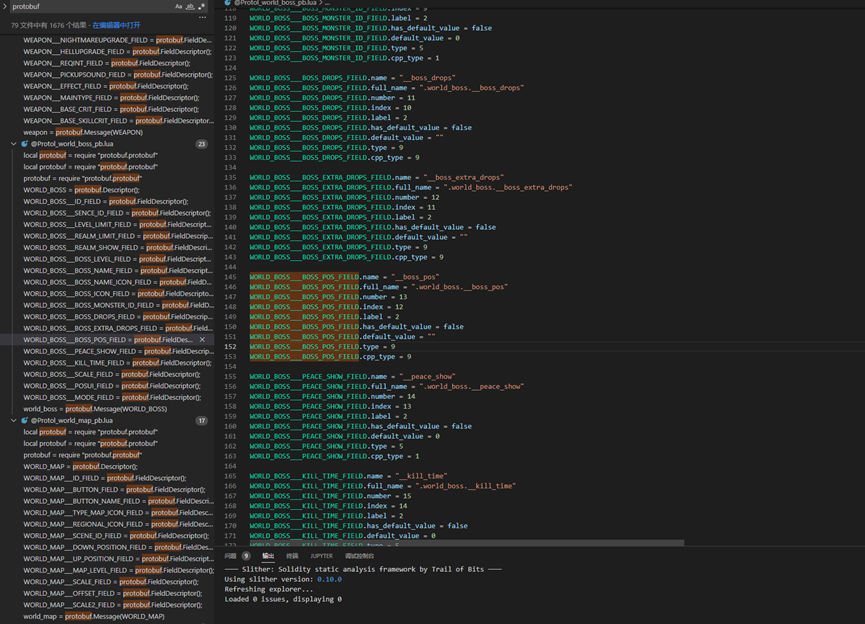The height and width of the screenshot is (624, 865).
Task: Click Lua file icon of @Protol_world_map_pb.lua
Action: (25, 421)
